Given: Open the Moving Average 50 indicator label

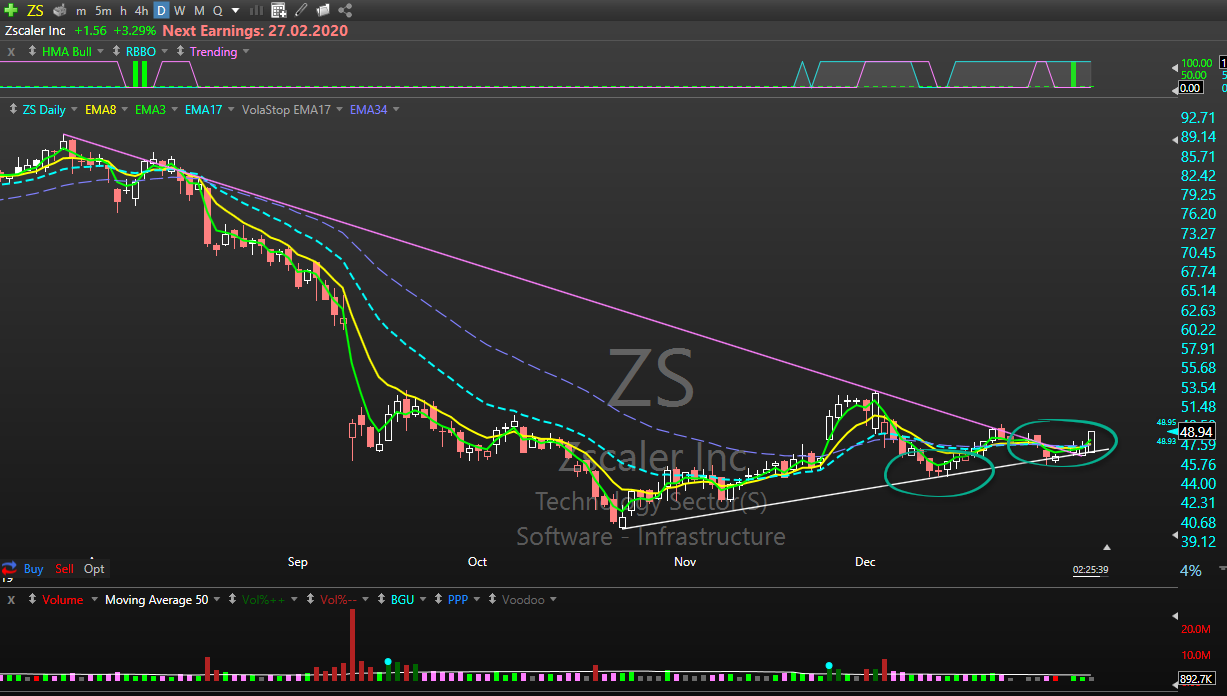Looking at the screenshot, I should click(157, 599).
